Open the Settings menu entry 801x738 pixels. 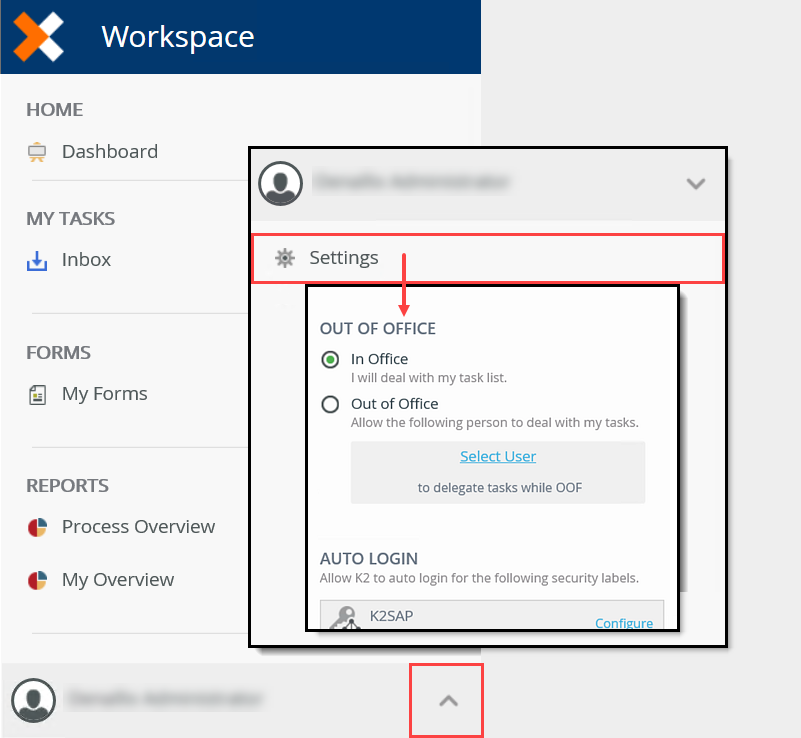(345, 257)
